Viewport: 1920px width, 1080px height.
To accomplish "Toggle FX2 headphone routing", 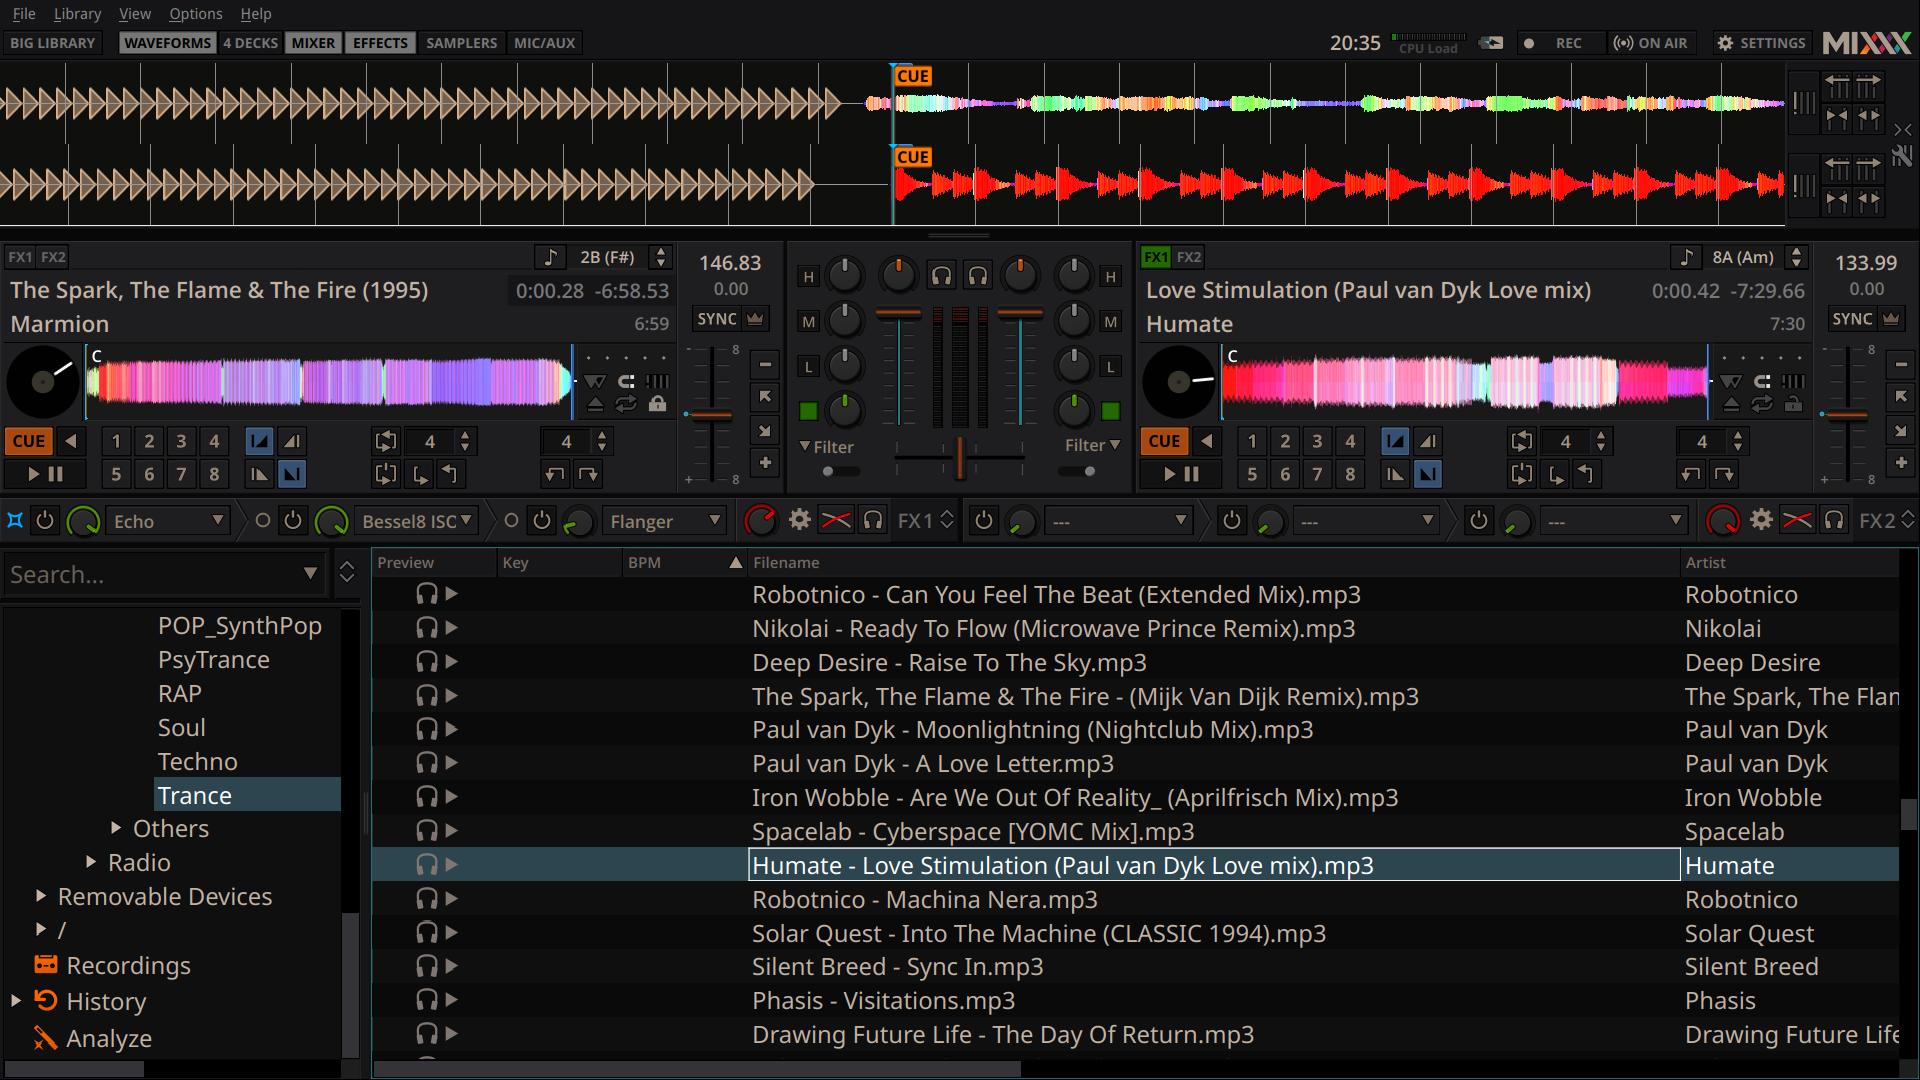I will 1834,520.
